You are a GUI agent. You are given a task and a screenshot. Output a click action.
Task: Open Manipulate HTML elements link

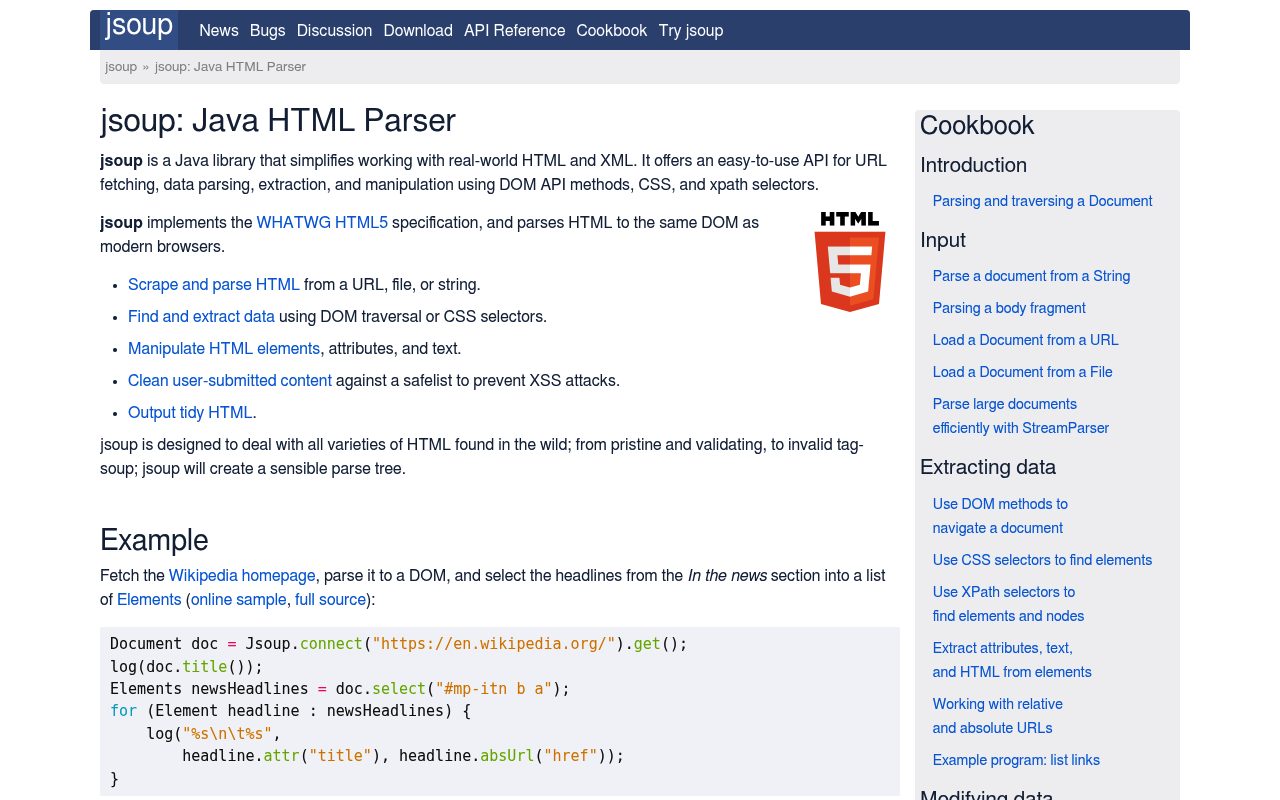tap(224, 349)
